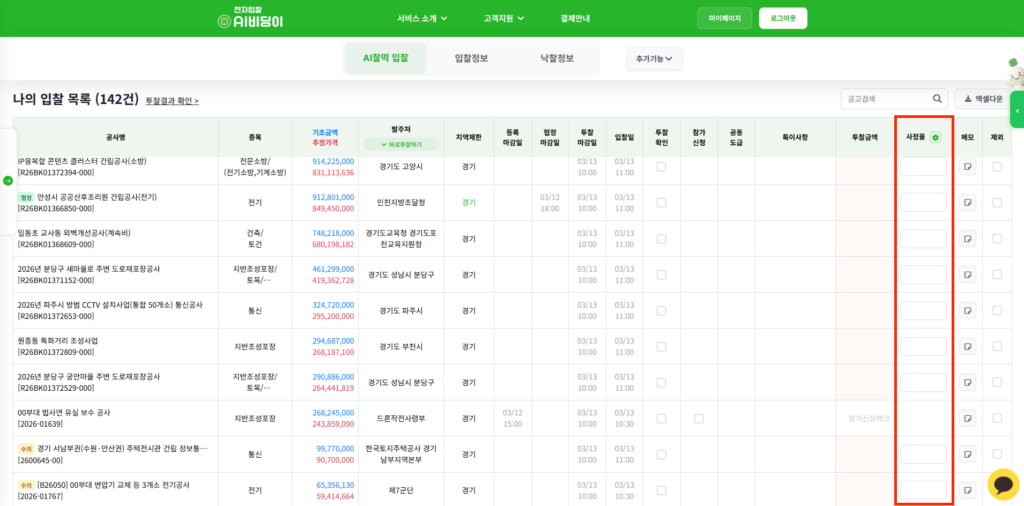Open memo icon for 00부대 법사면 유실 보수

[967, 419]
